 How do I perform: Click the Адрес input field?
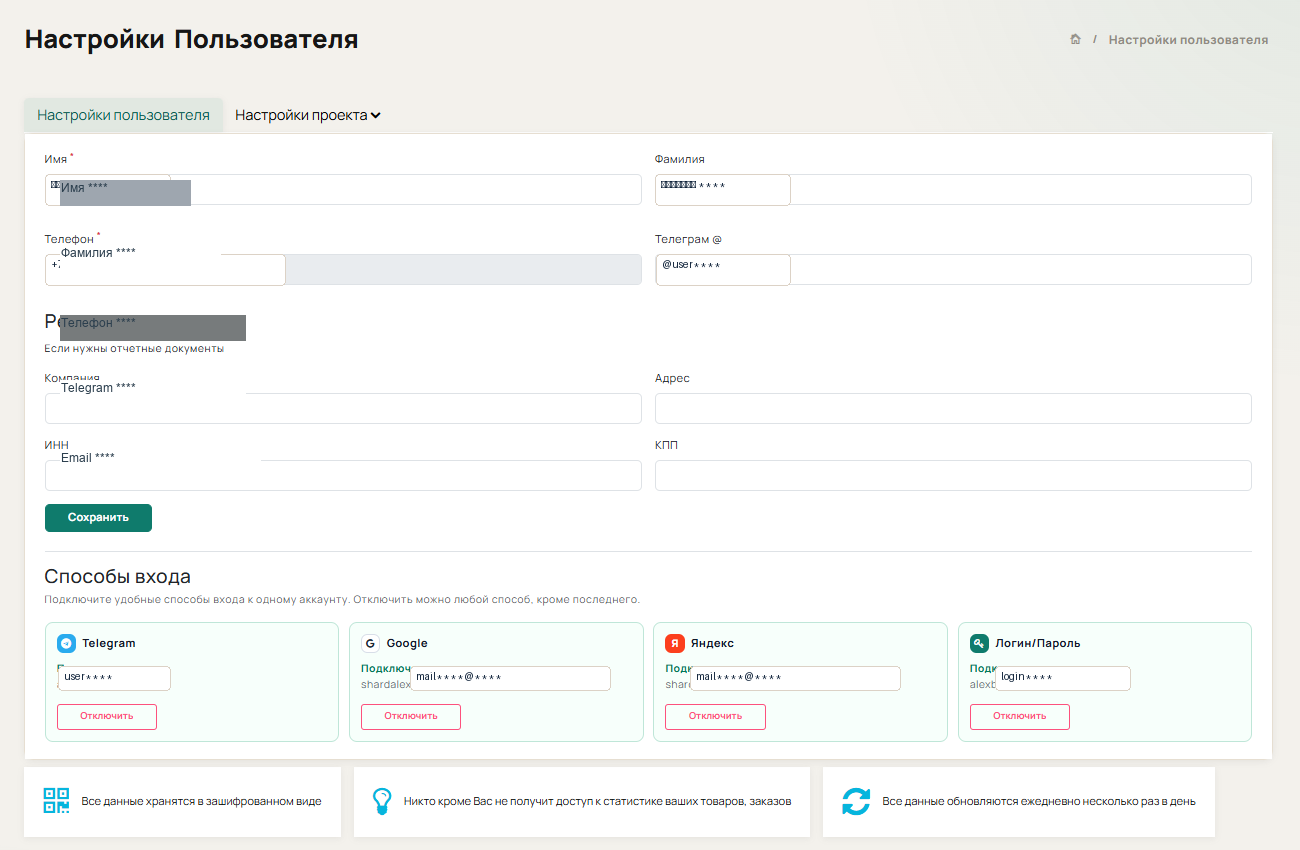point(953,408)
